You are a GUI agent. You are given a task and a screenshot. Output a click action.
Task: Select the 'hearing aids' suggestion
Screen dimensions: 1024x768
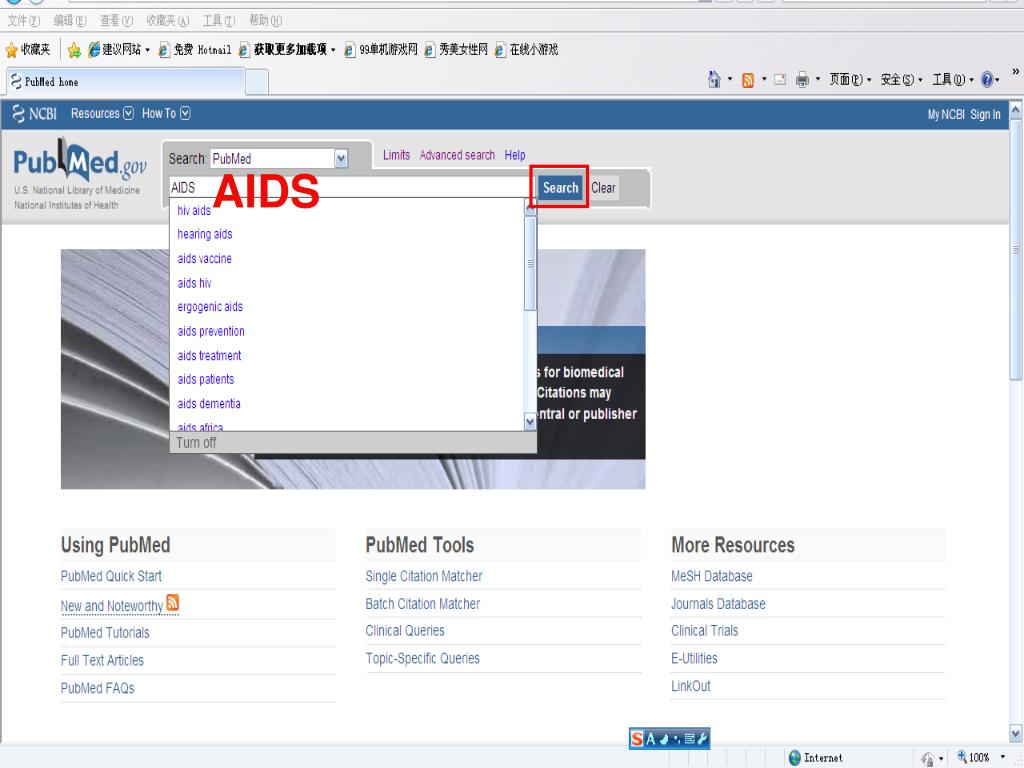(x=204, y=234)
